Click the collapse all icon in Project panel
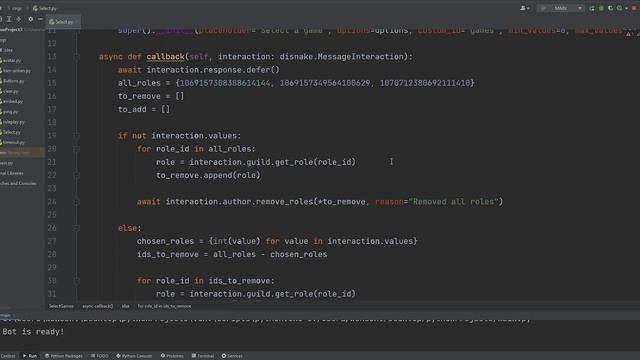 (x=19, y=19)
